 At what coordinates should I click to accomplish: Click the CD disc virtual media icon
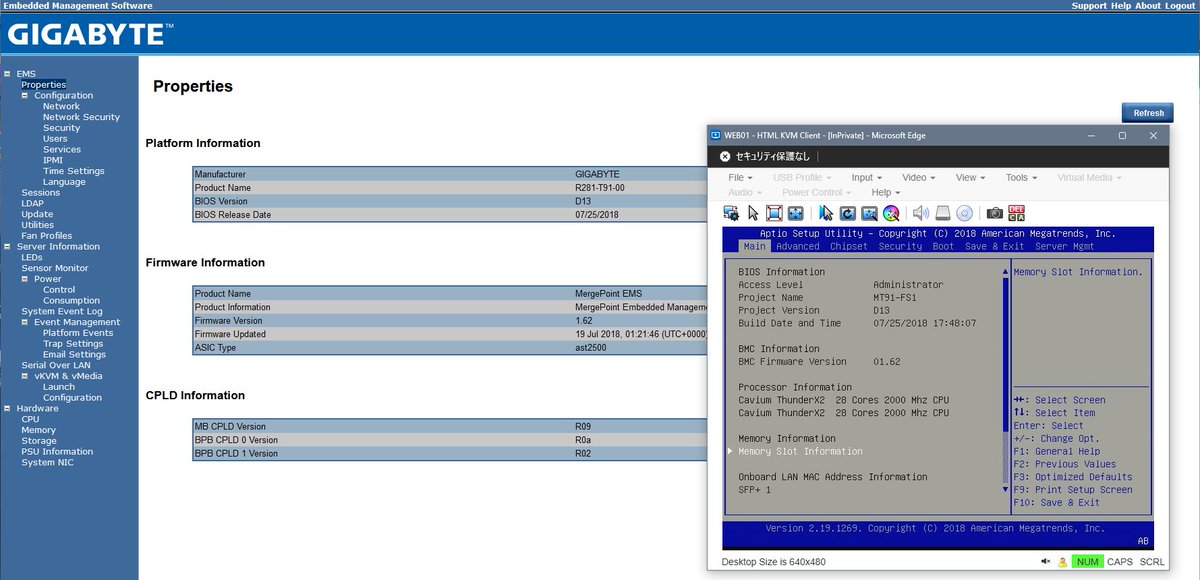coord(964,213)
